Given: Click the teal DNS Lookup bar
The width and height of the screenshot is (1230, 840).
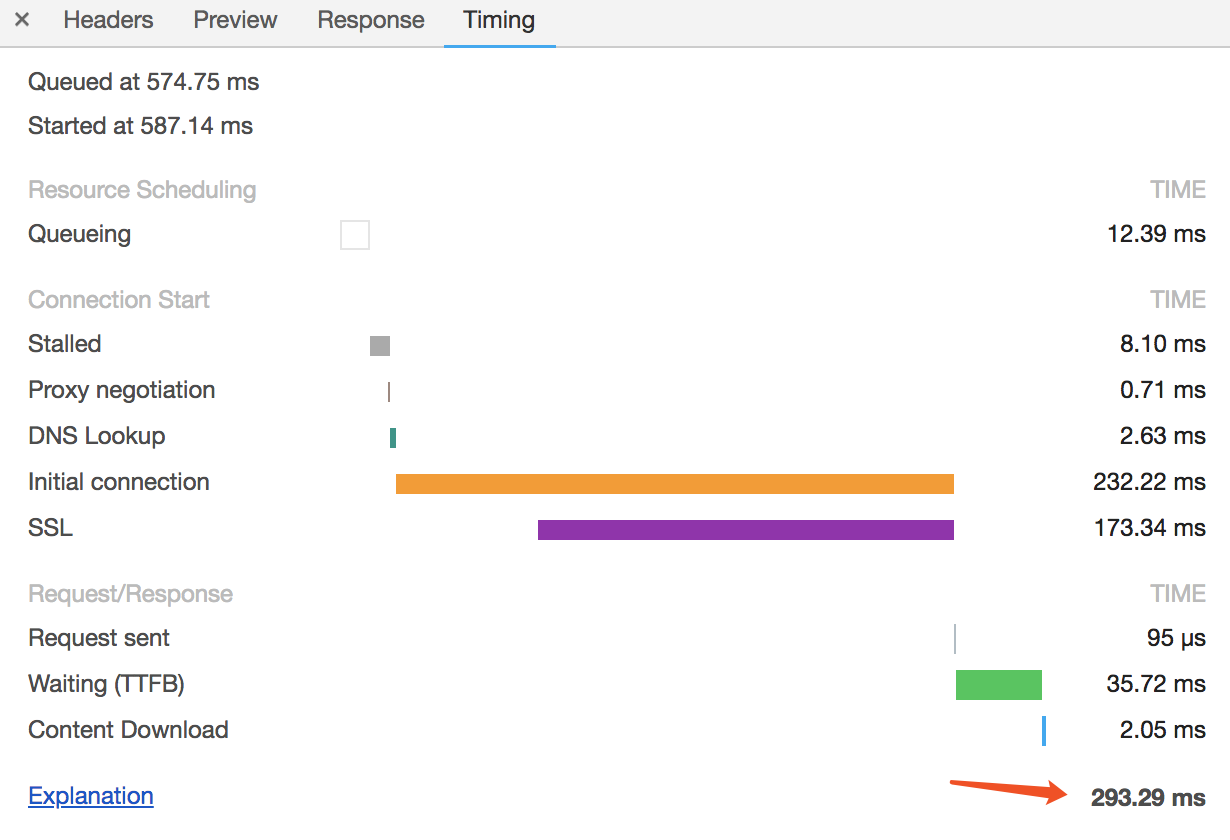Looking at the screenshot, I should (393, 437).
